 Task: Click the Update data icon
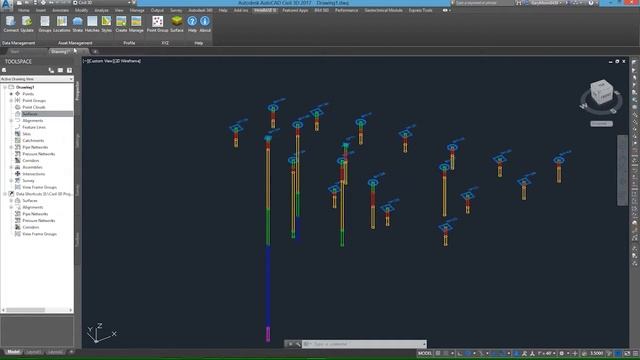coord(27,24)
